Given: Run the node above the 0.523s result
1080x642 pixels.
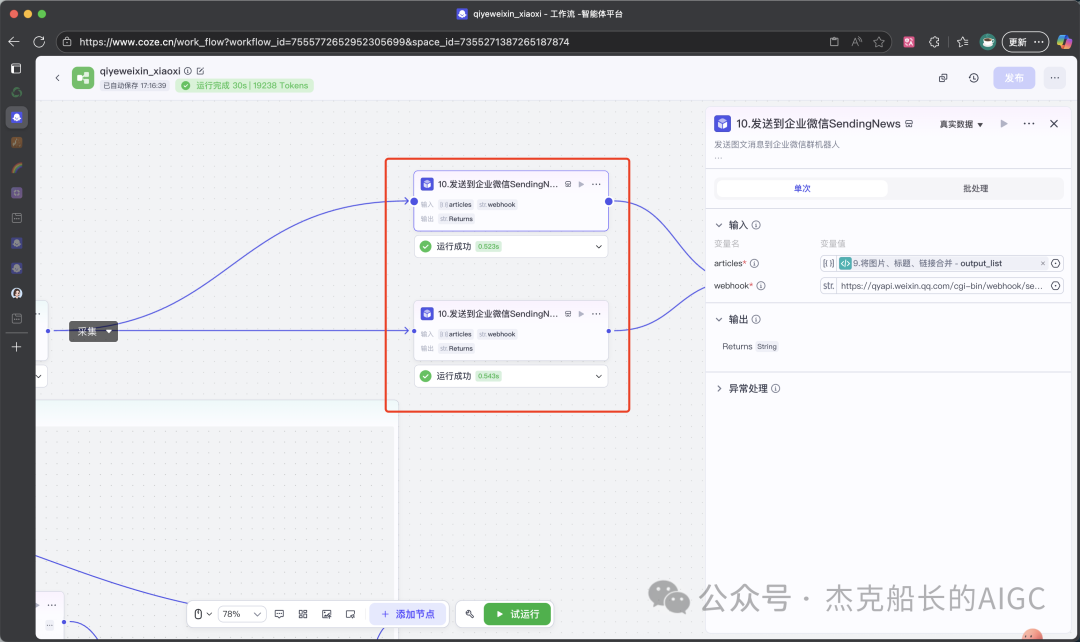Looking at the screenshot, I should 581,184.
